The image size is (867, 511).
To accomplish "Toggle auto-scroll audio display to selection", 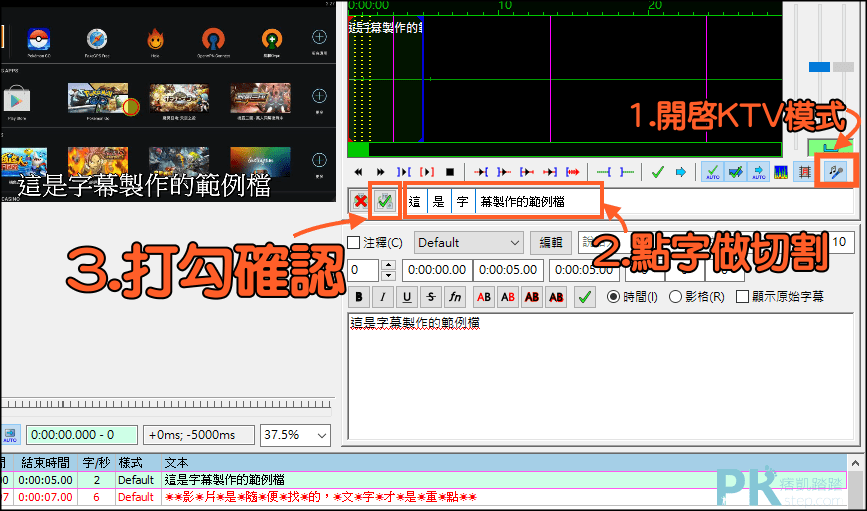I will (758, 172).
